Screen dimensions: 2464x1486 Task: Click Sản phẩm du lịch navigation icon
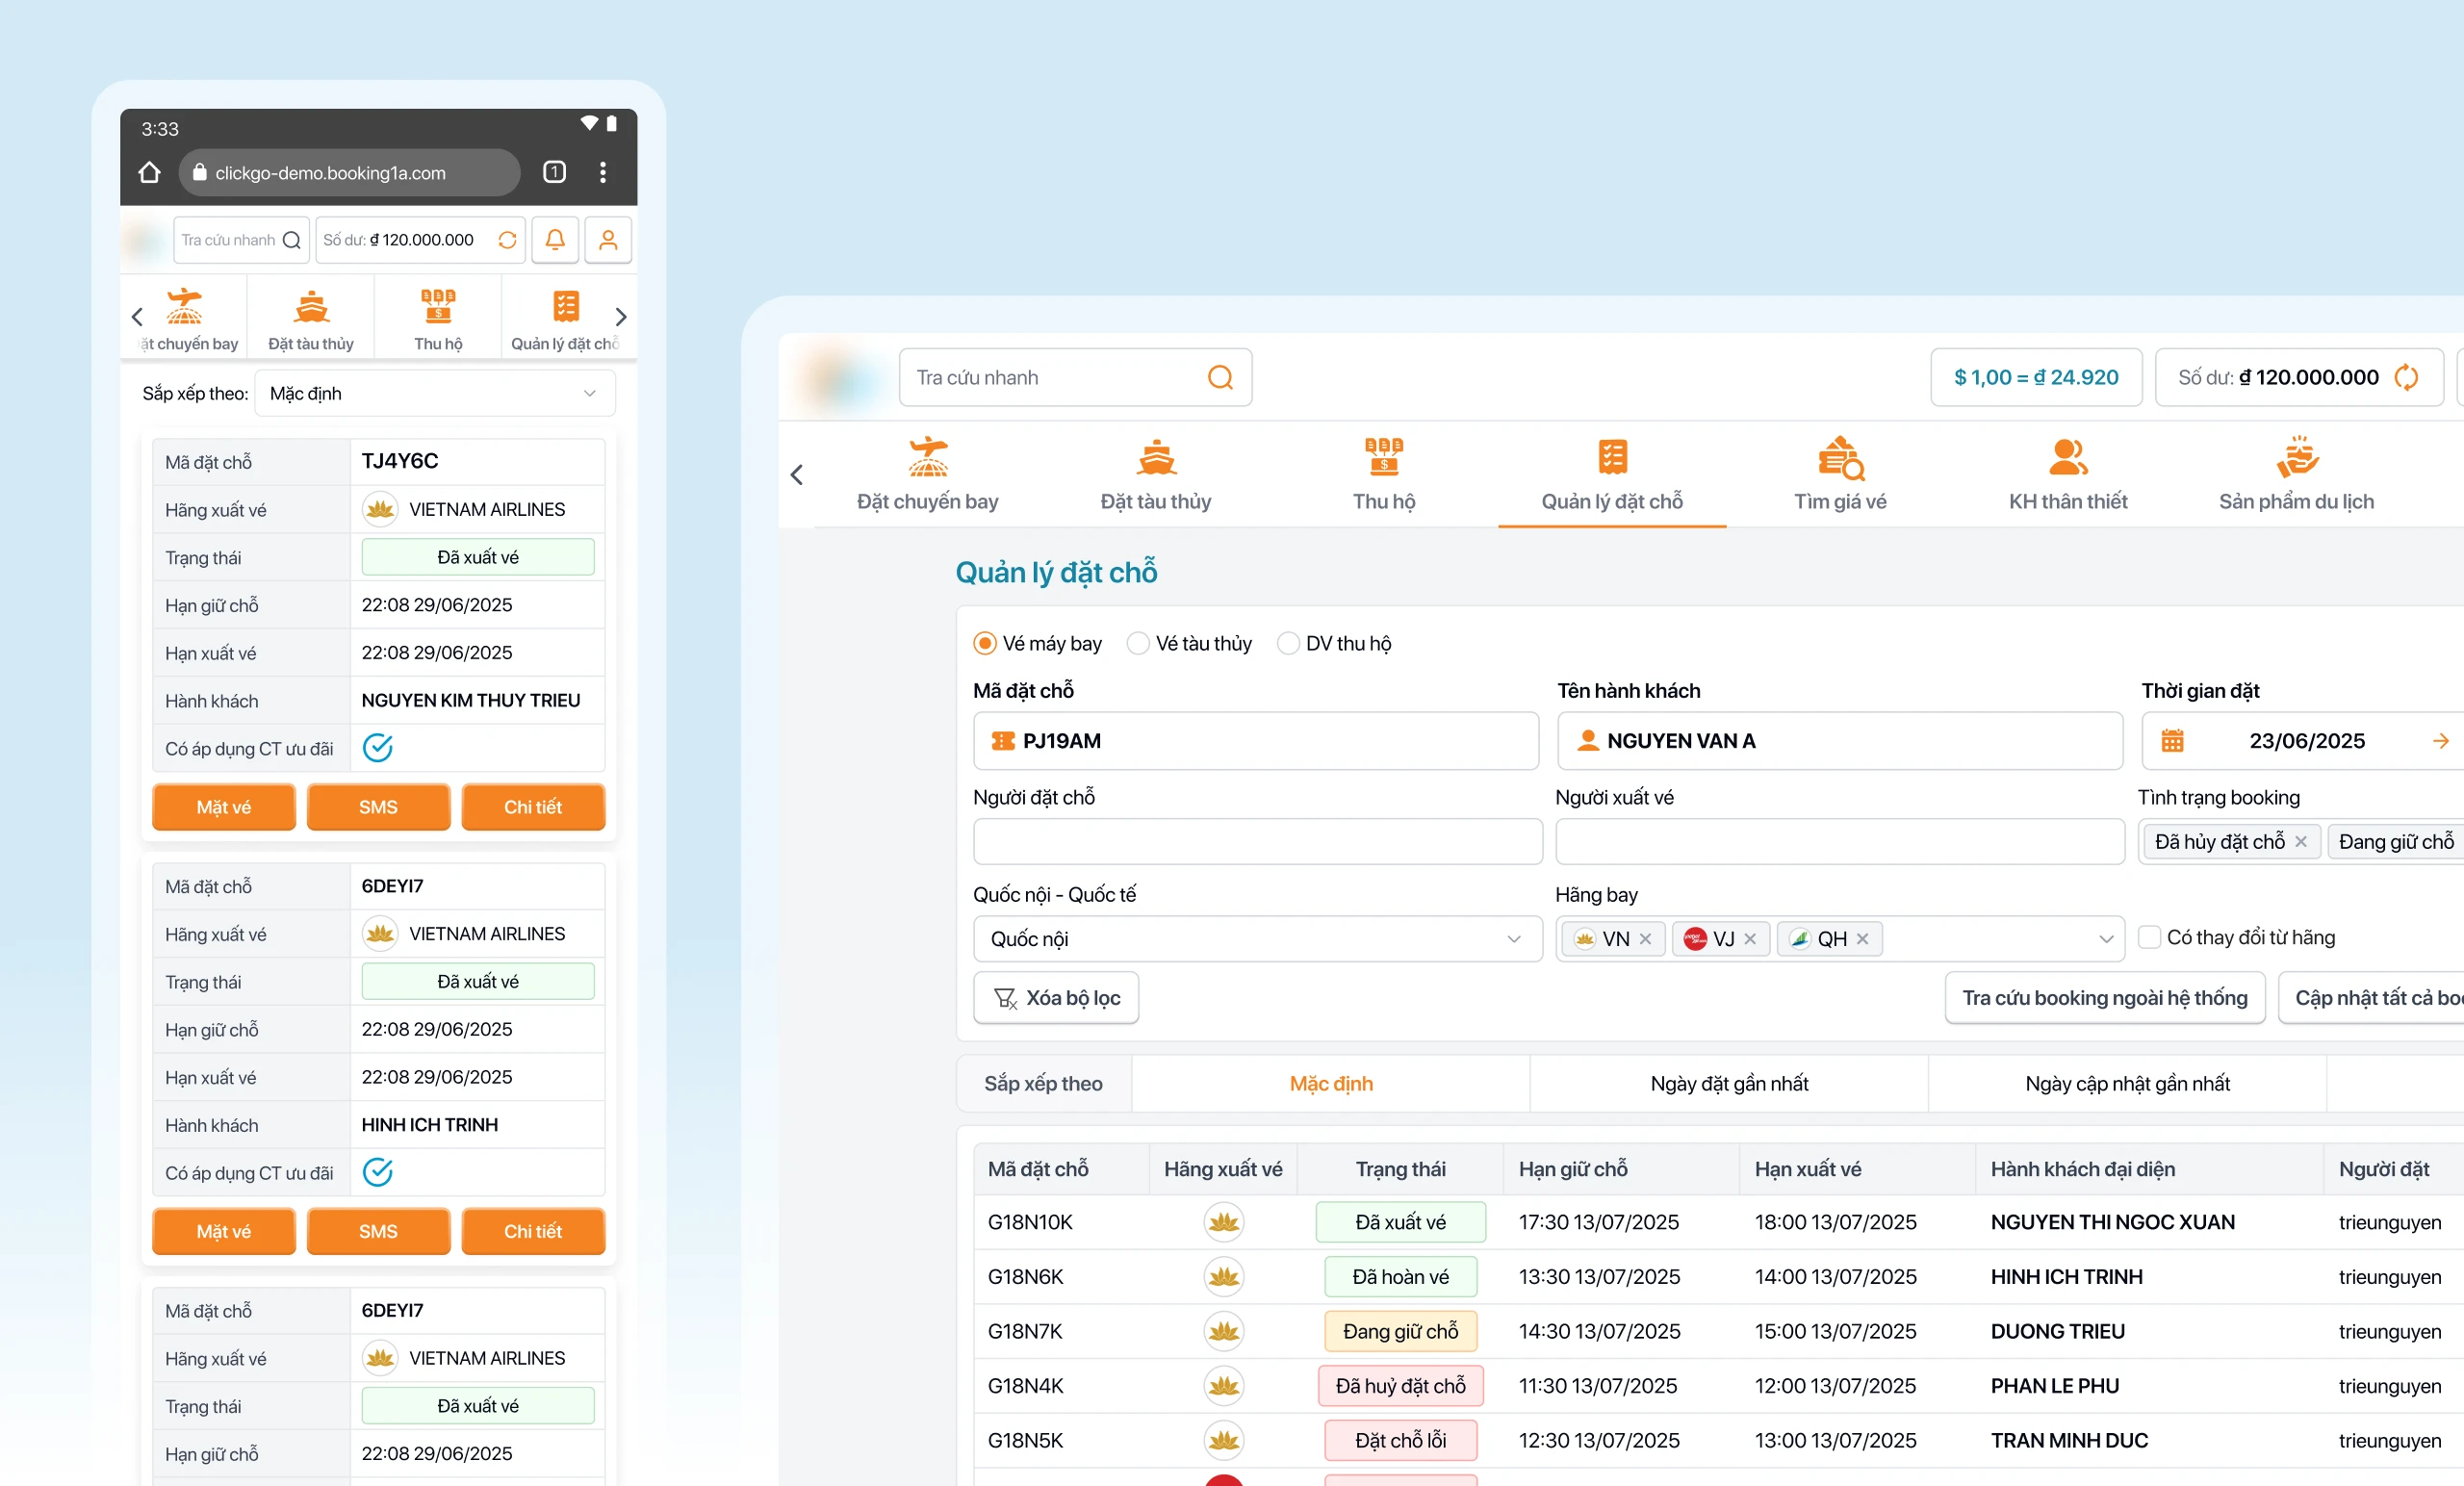click(x=2296, y=459)
